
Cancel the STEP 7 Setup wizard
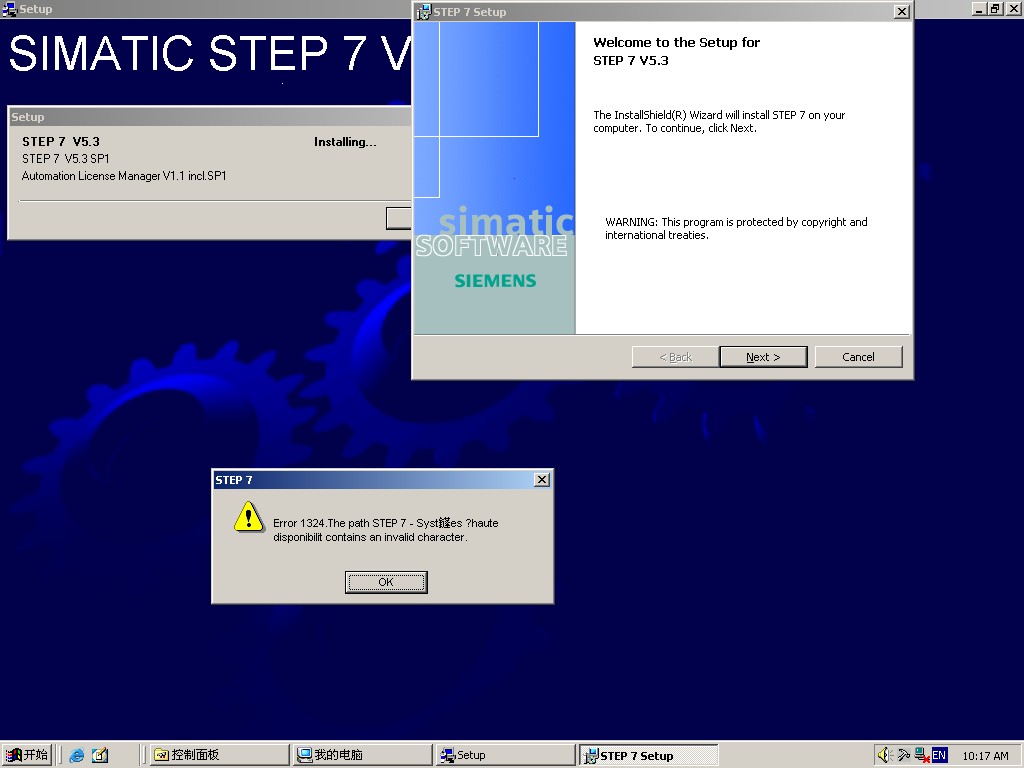858,357
